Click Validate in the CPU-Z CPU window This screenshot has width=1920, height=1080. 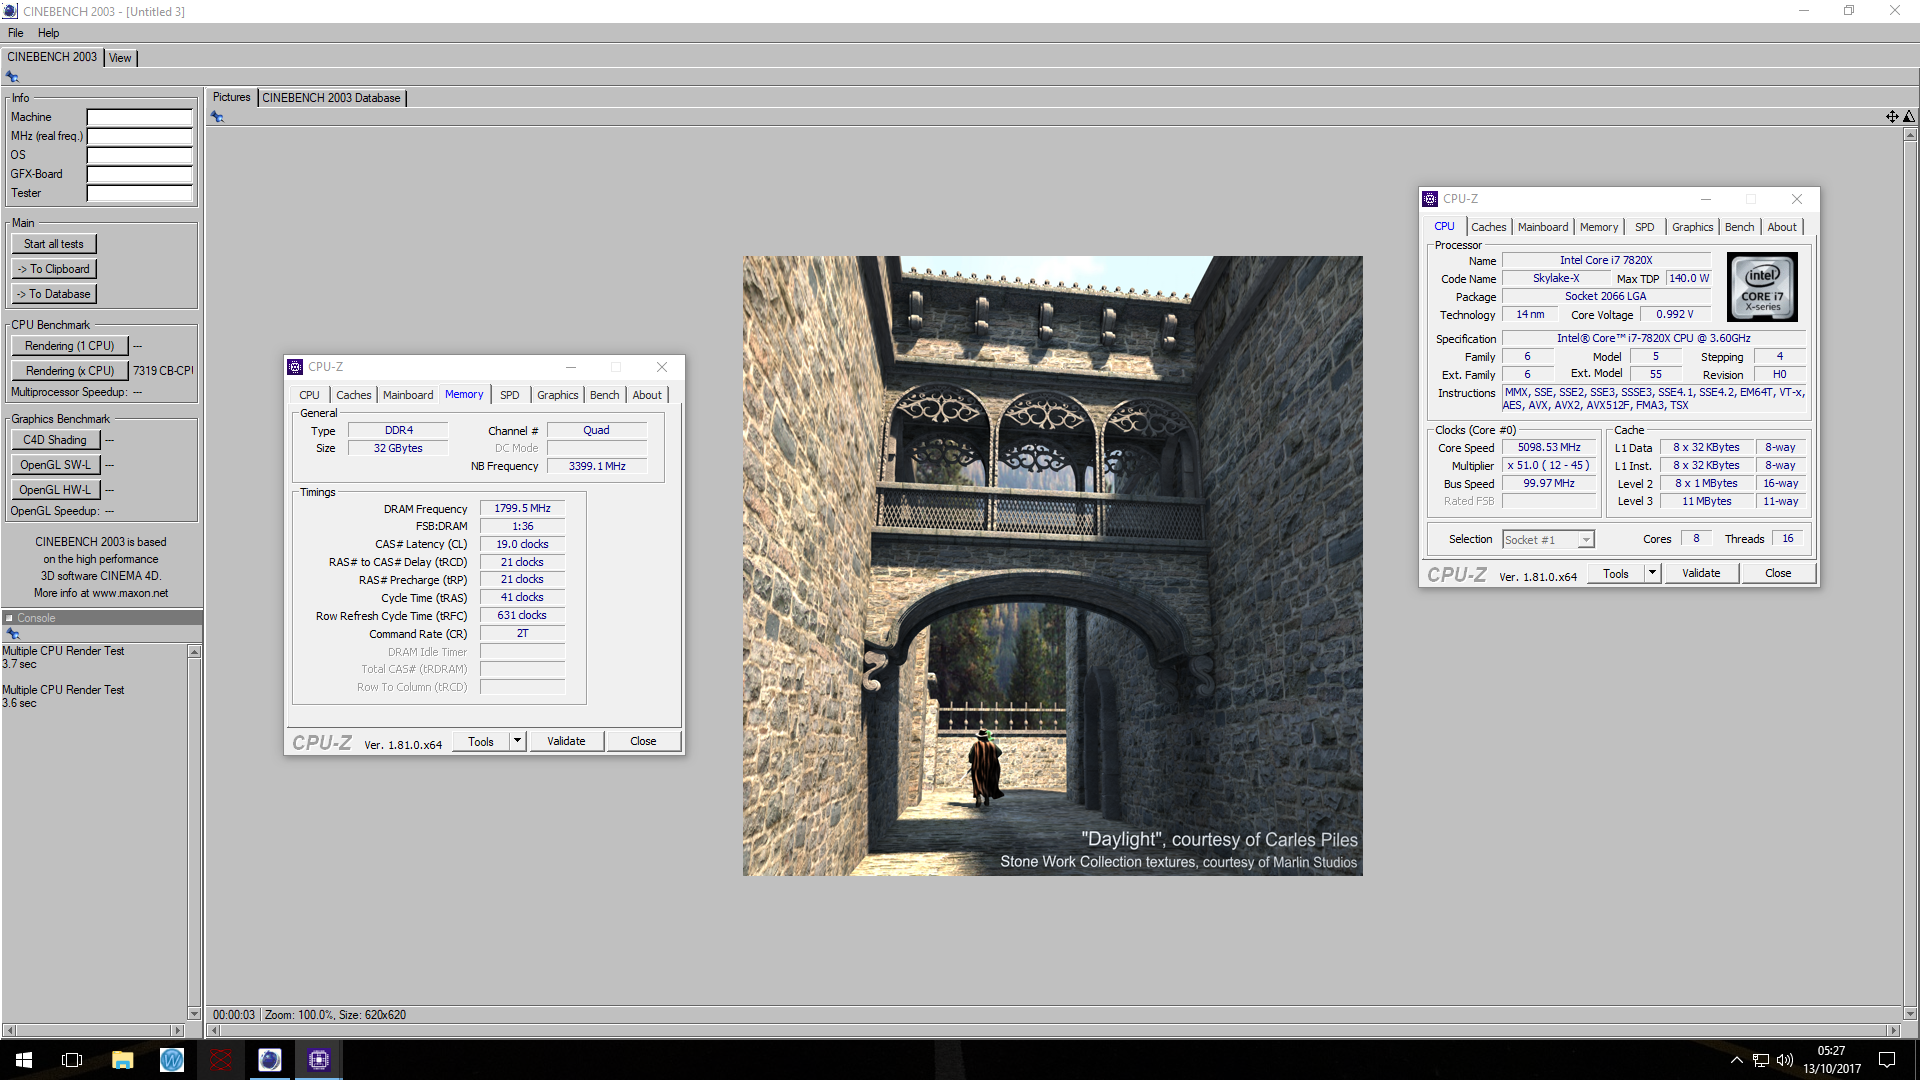point(1701,573)
